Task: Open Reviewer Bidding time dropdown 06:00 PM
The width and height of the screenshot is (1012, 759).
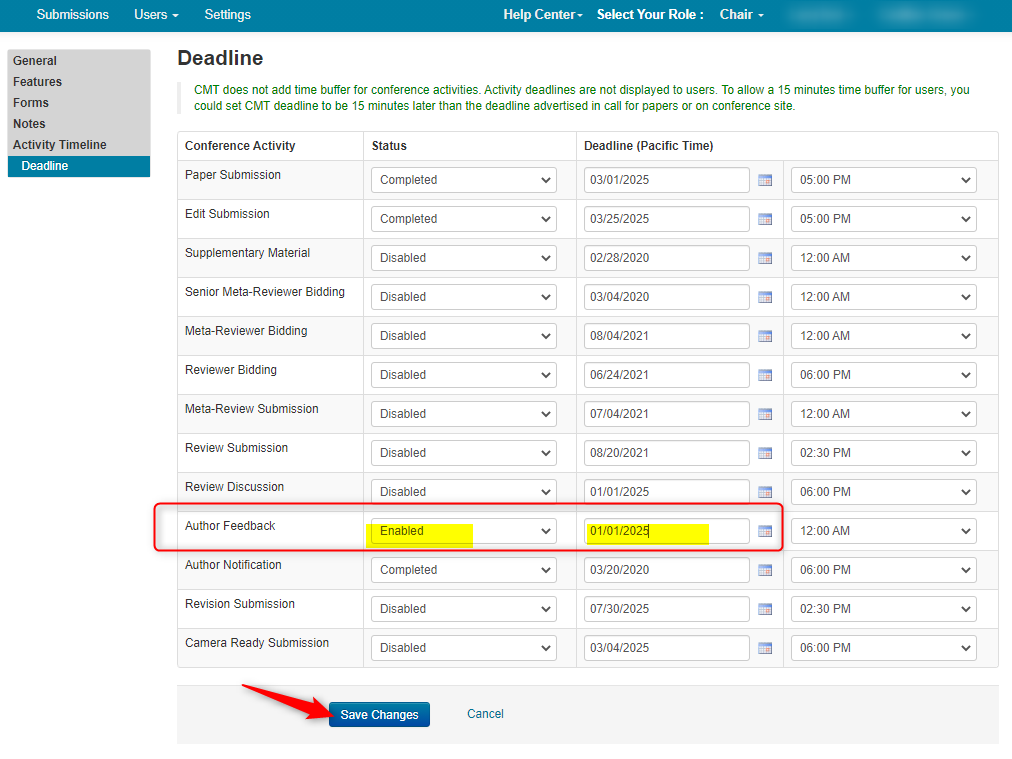Action: [x=884, y=375]
